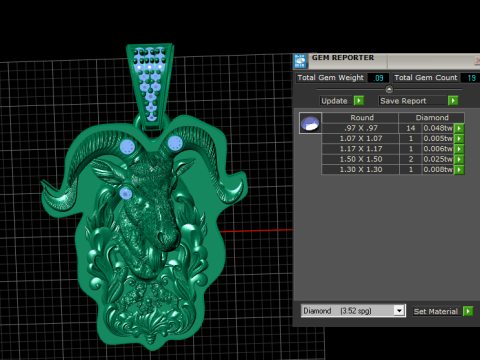Click the green arrow for the .97 X .97 row

pos(459,128)
